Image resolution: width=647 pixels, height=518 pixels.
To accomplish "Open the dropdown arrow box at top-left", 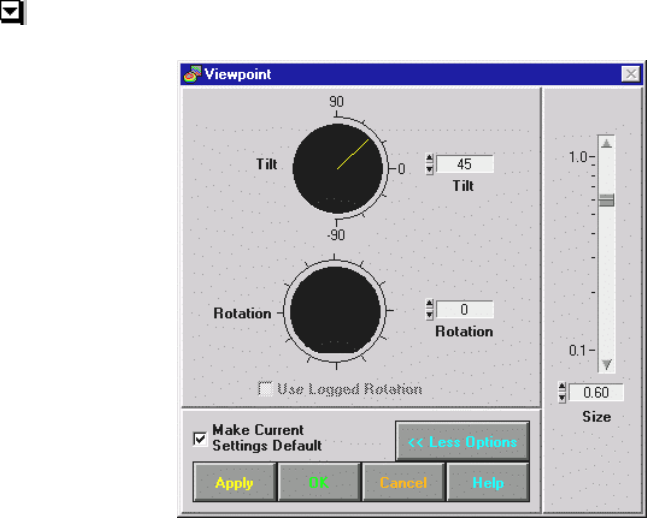I will (12, 12).
